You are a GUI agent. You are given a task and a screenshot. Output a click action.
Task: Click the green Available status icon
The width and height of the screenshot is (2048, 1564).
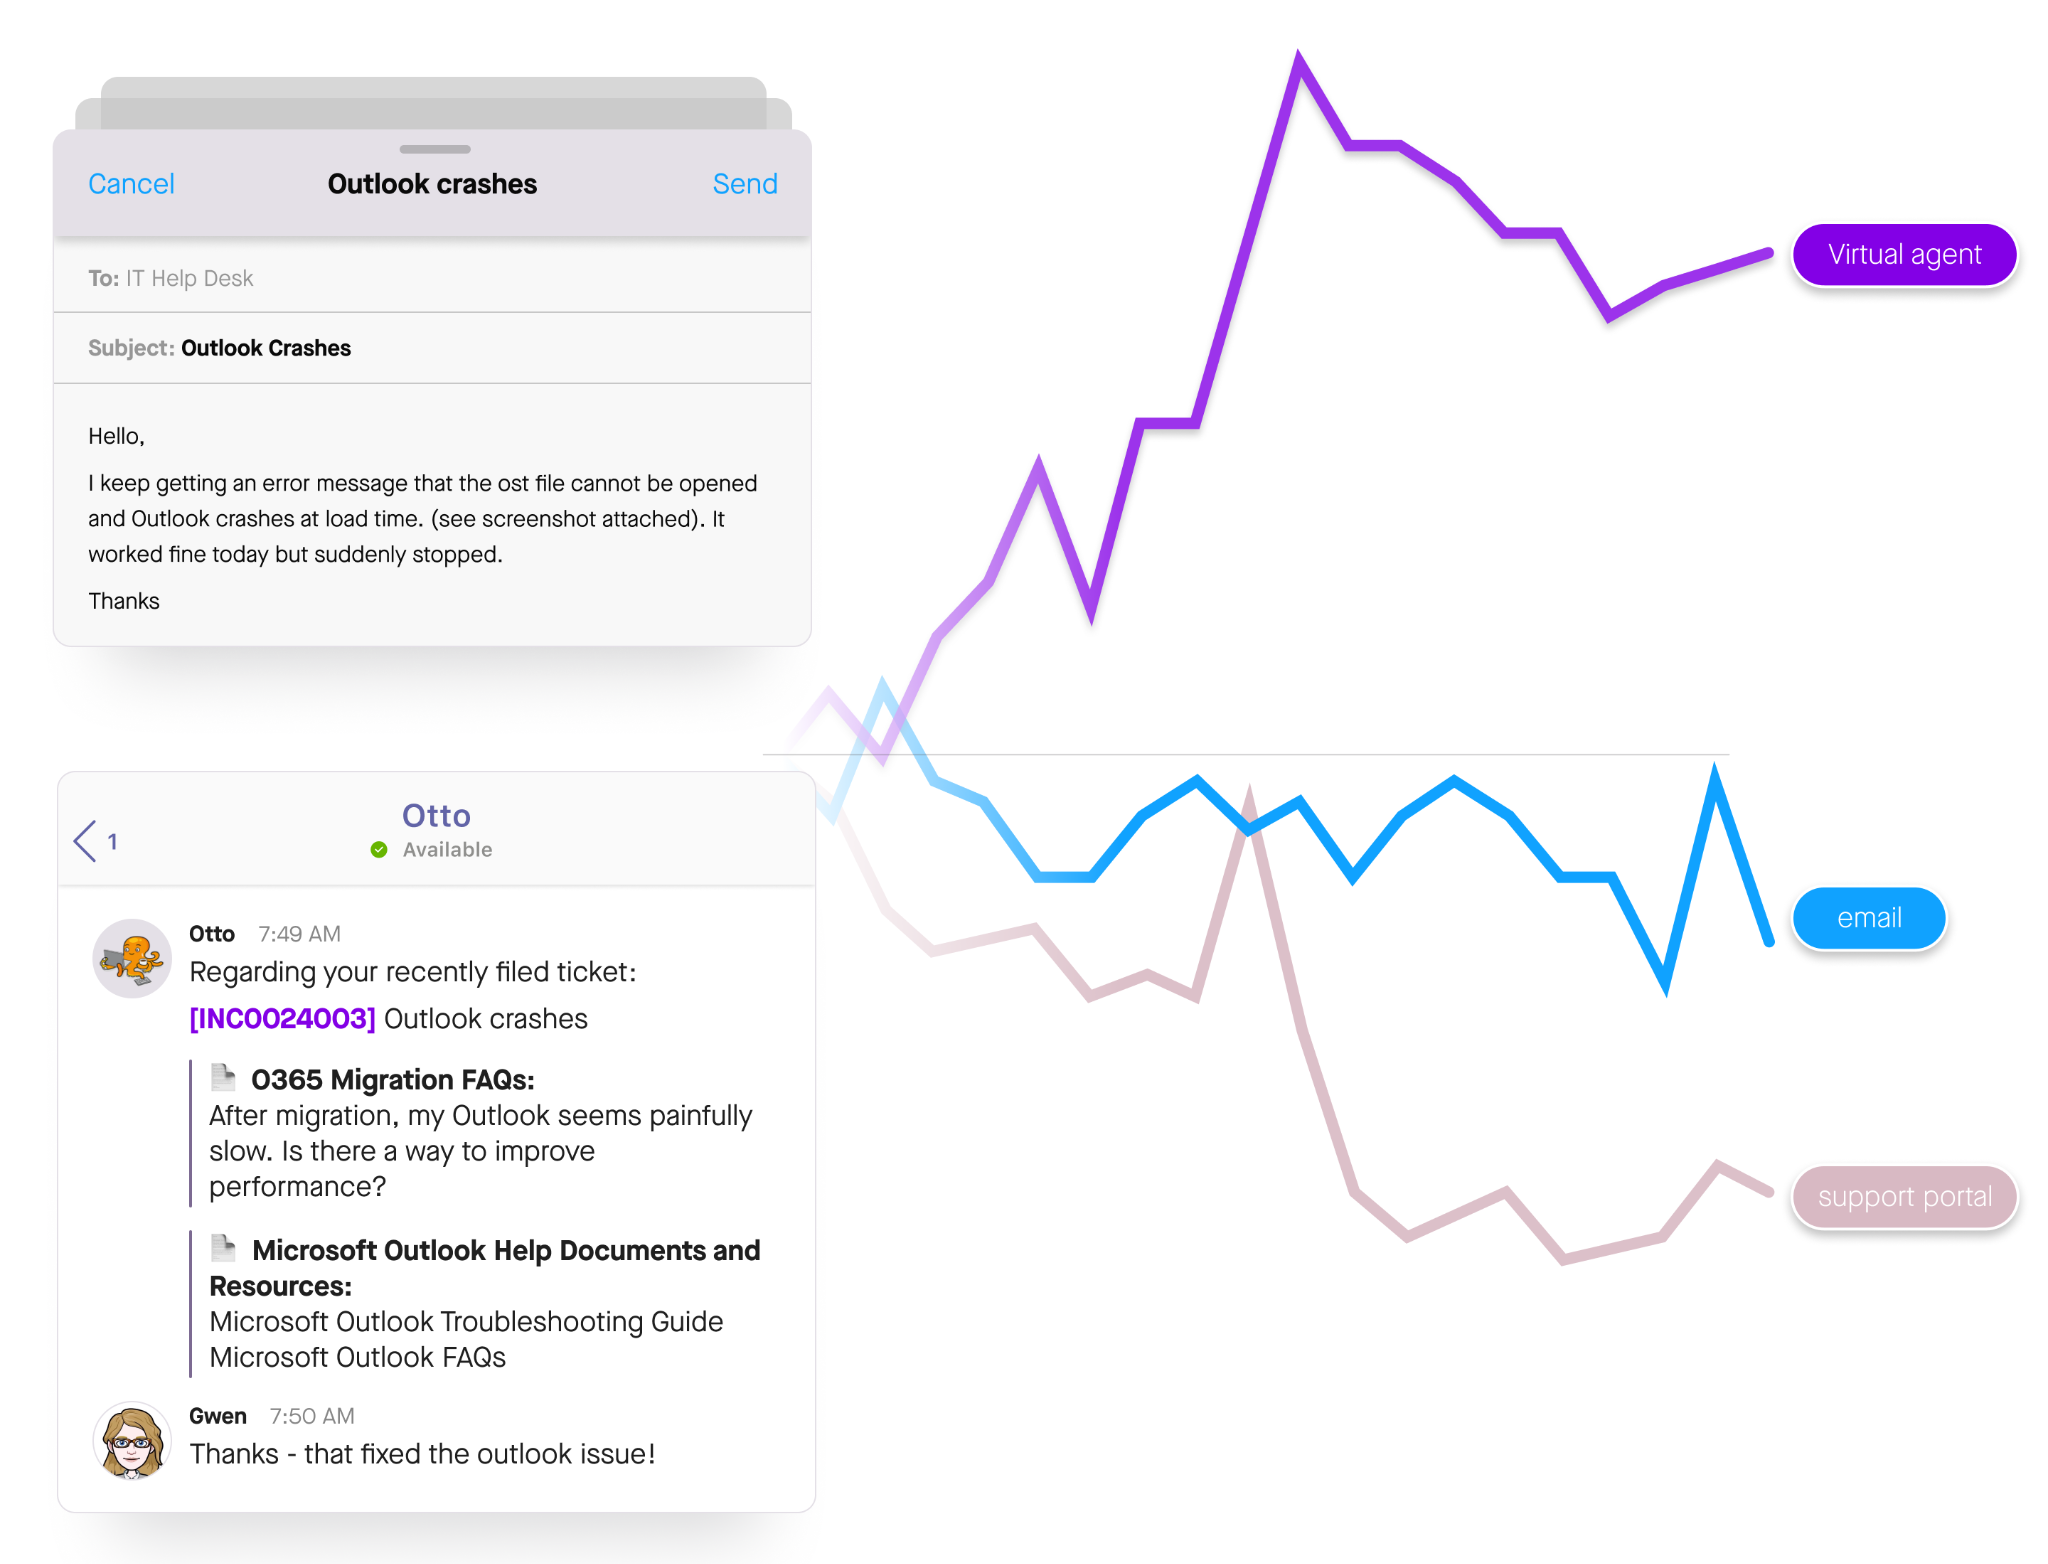379,850
